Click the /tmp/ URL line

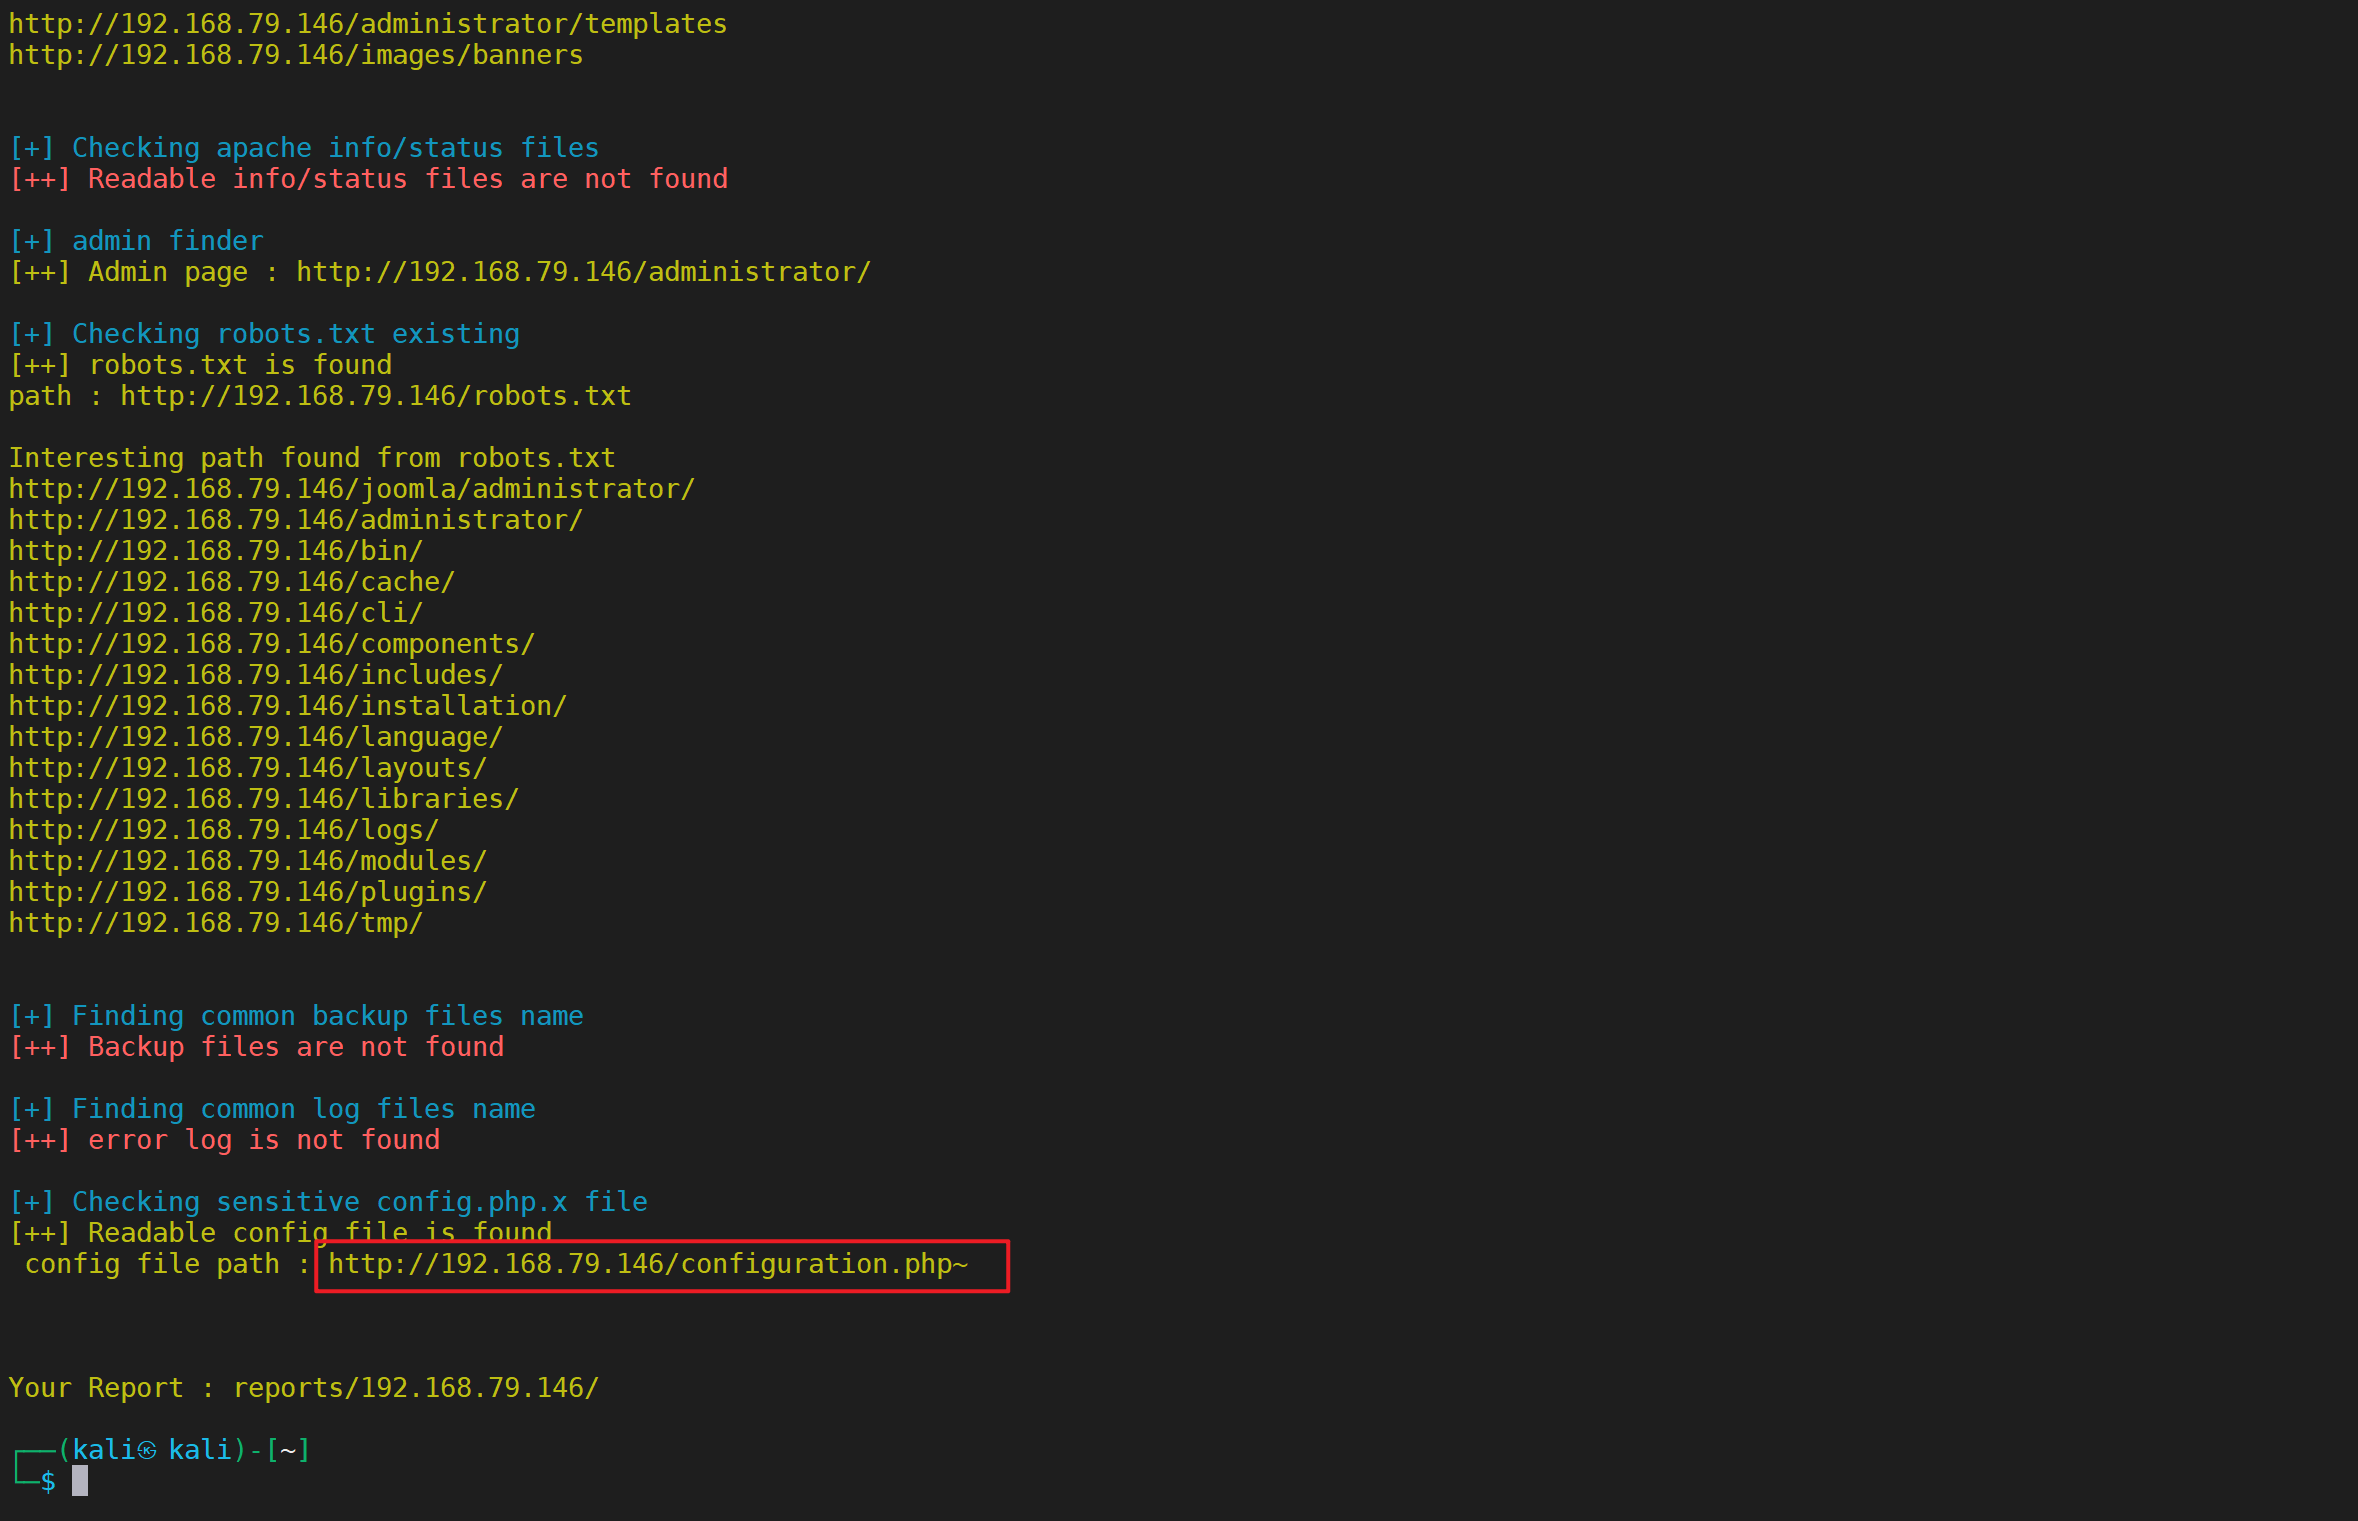tap(216, 923)
